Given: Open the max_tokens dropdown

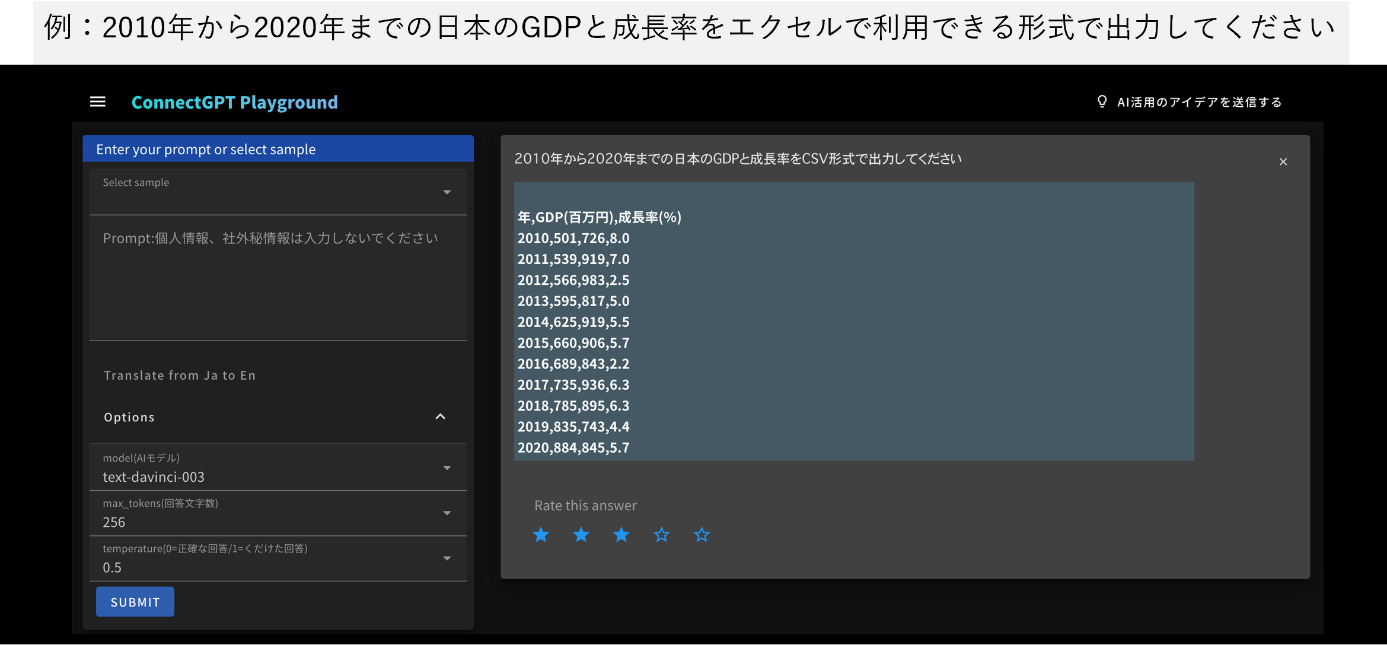Looking at the screenshot, I should [445, 512].
